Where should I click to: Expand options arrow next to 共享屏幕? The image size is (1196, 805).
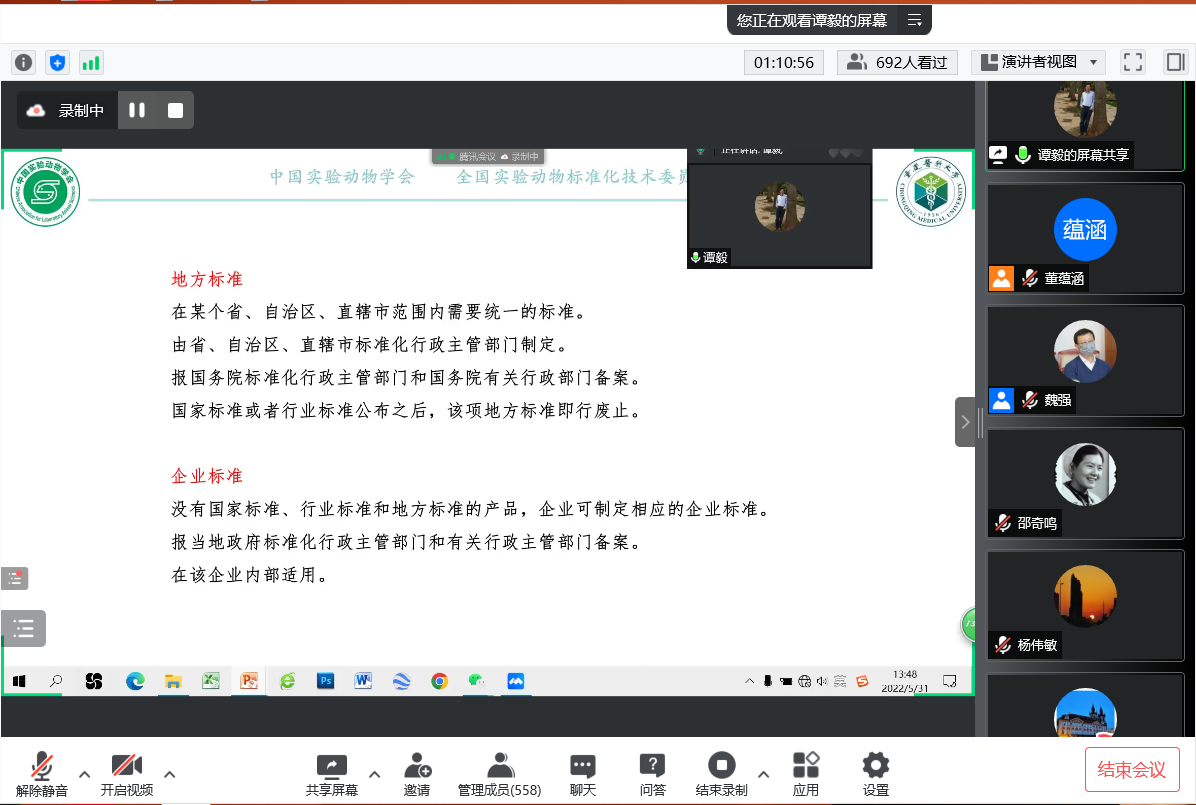click(x=374, y=773)
